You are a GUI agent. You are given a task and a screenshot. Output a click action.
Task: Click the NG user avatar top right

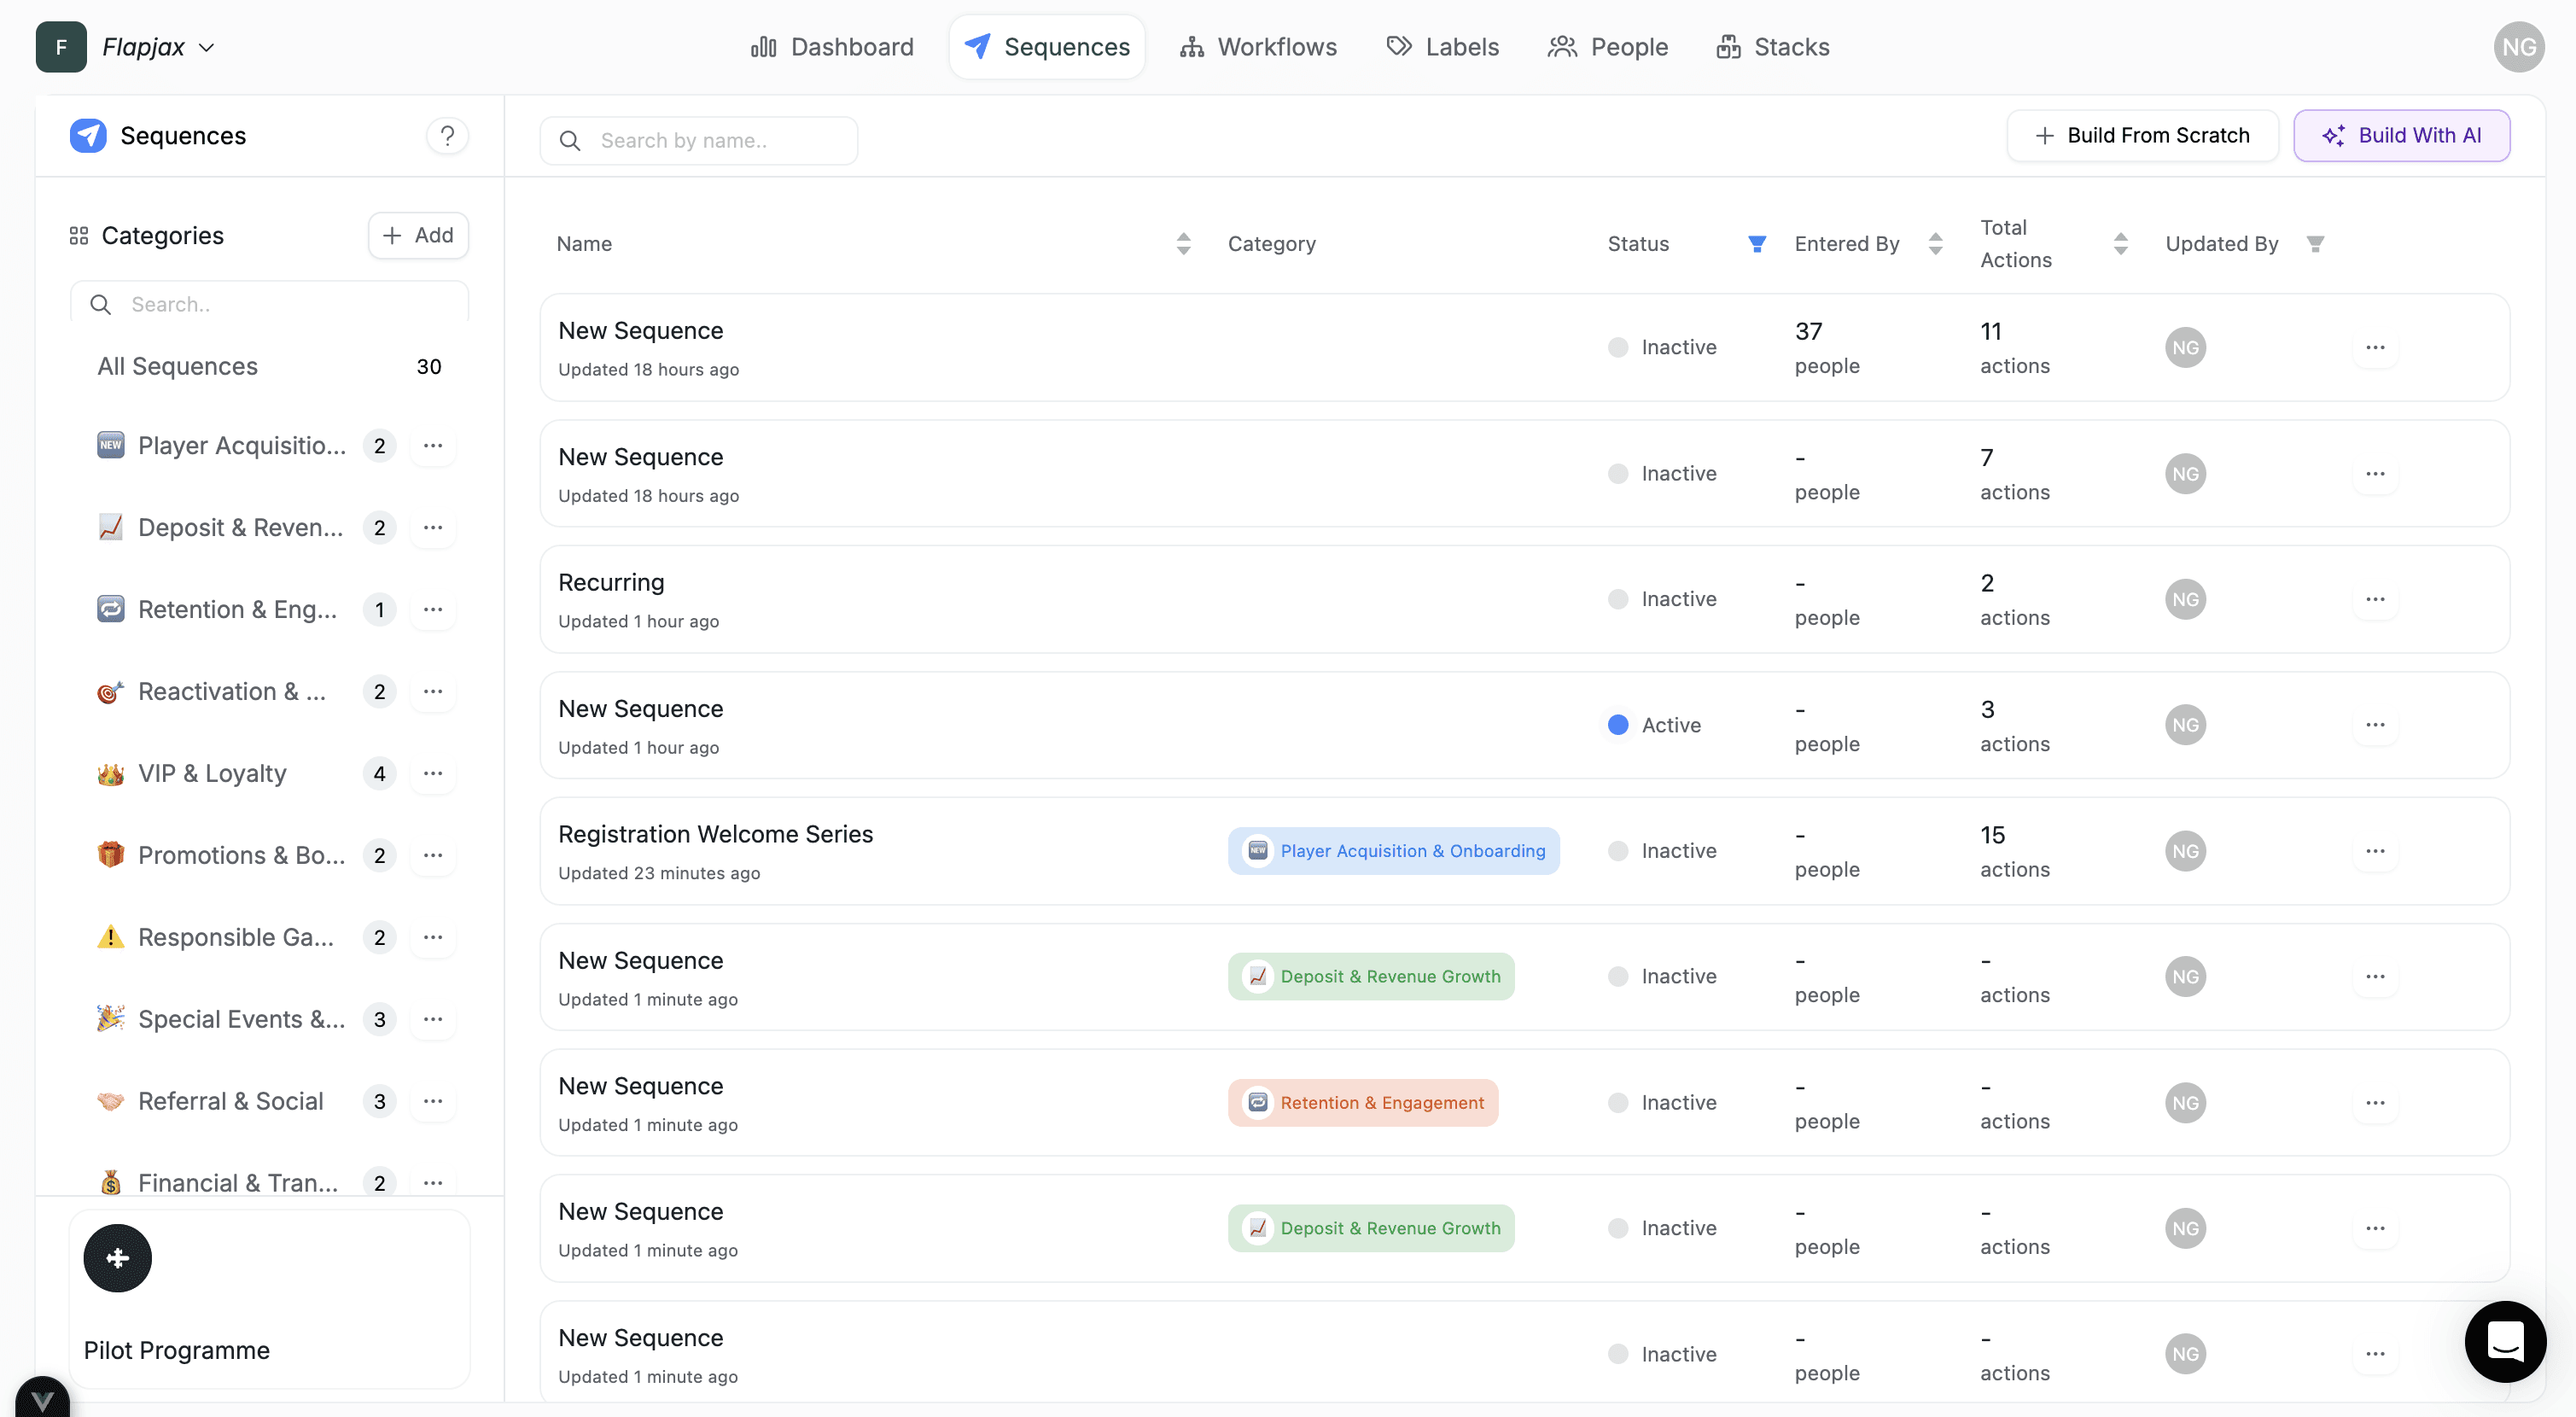pos(2518,47)
